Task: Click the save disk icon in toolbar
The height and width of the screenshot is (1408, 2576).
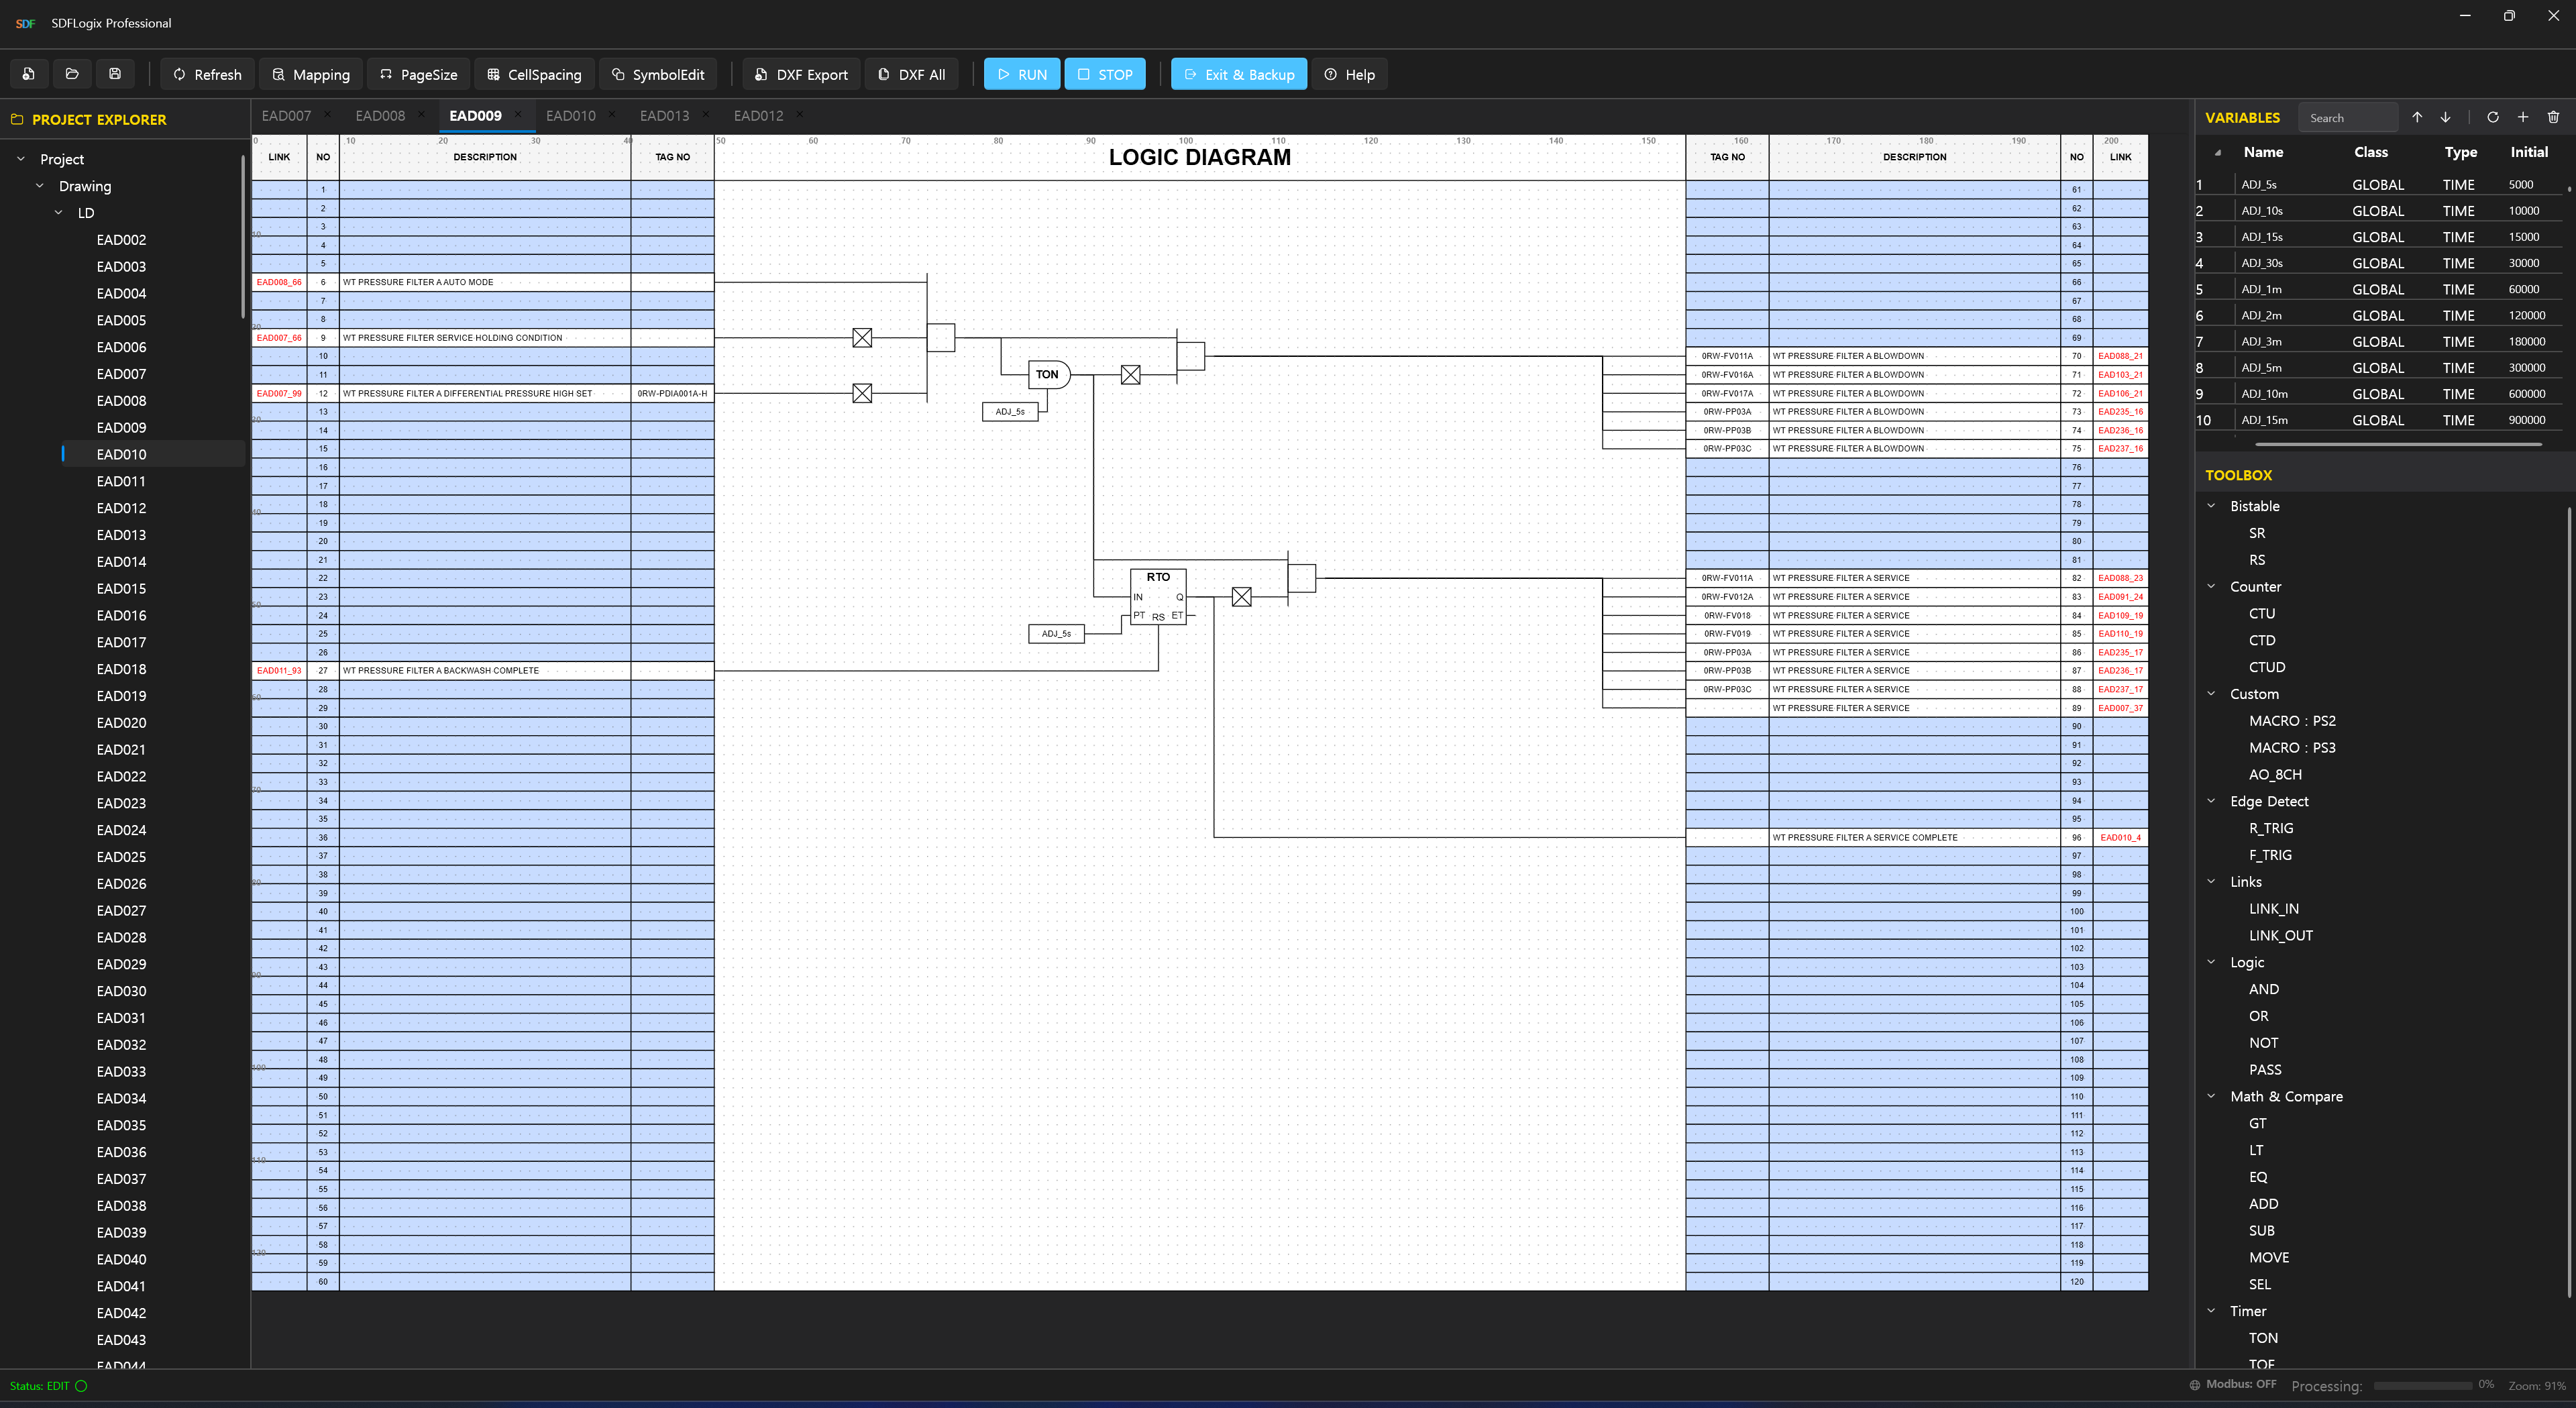Action: (x=115, y=74)
